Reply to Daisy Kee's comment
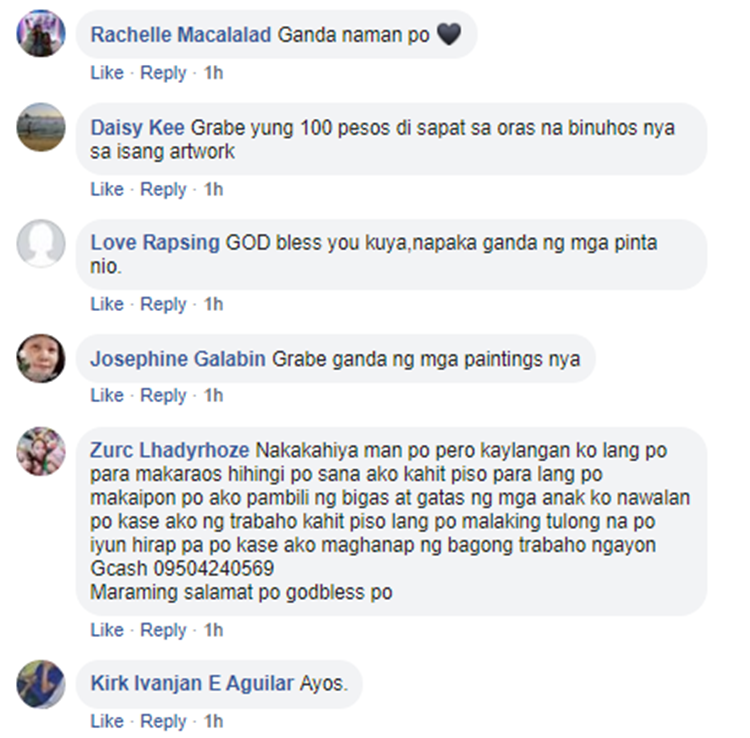 (163, 189)
